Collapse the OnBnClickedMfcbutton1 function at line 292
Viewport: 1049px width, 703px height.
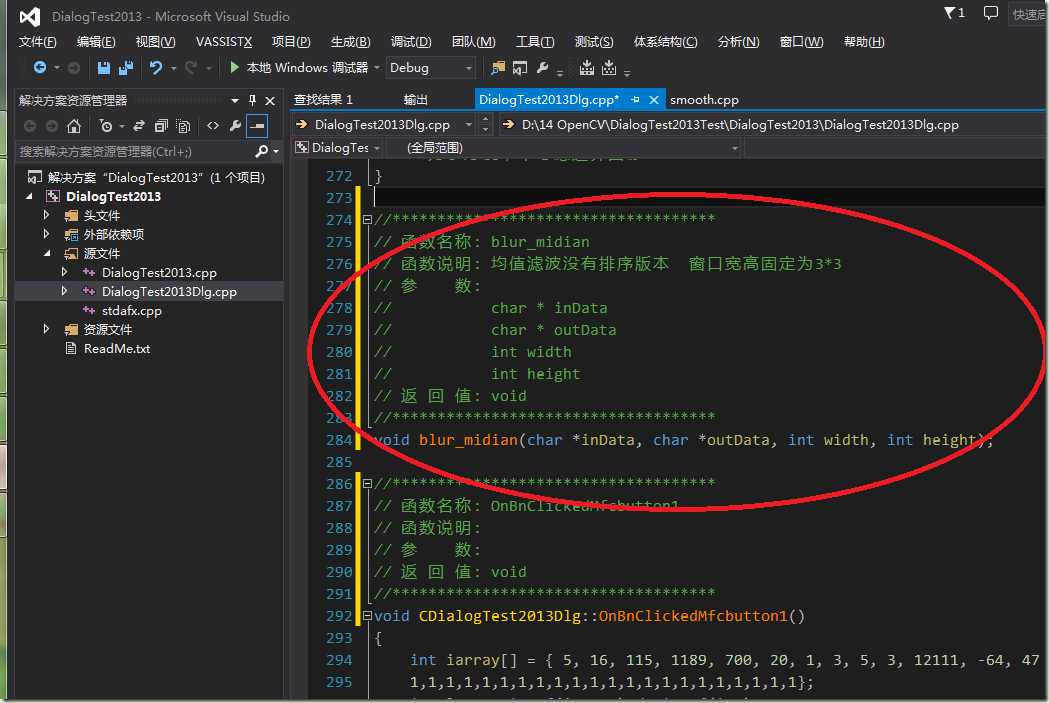point(367,615)
